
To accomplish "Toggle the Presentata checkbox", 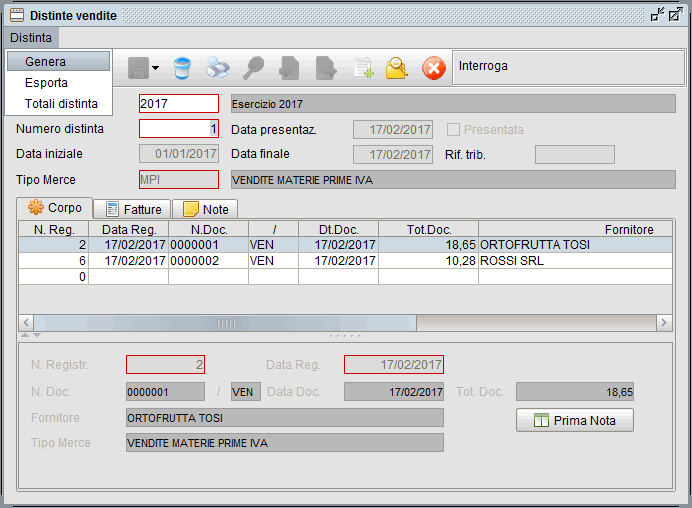I will pyautogui.click(x=454, y=130).
